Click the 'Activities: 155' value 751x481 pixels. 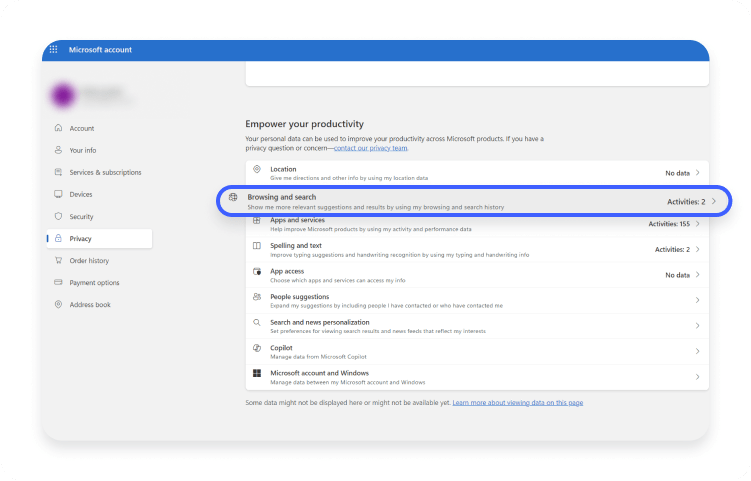(669, 224)
